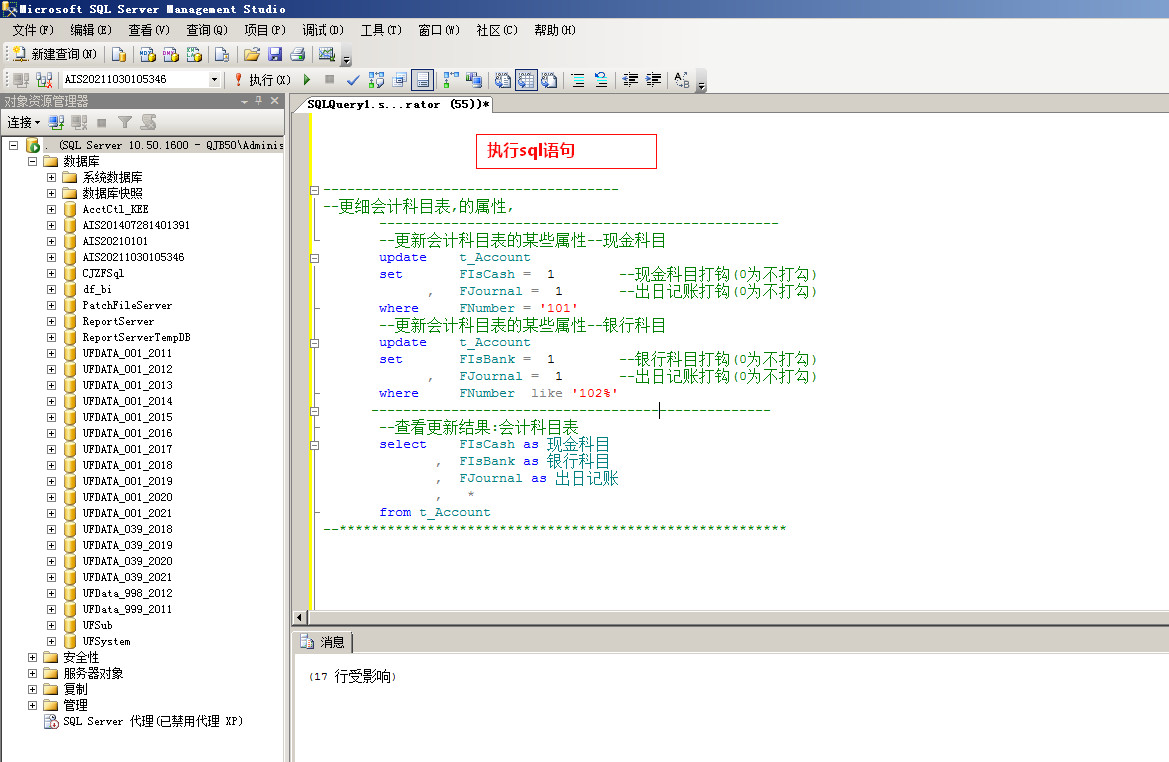1169x762 pixels.
Task: Open the 工具 (Tools) menu
Action: pyautogui.click(x=380, y=30)
